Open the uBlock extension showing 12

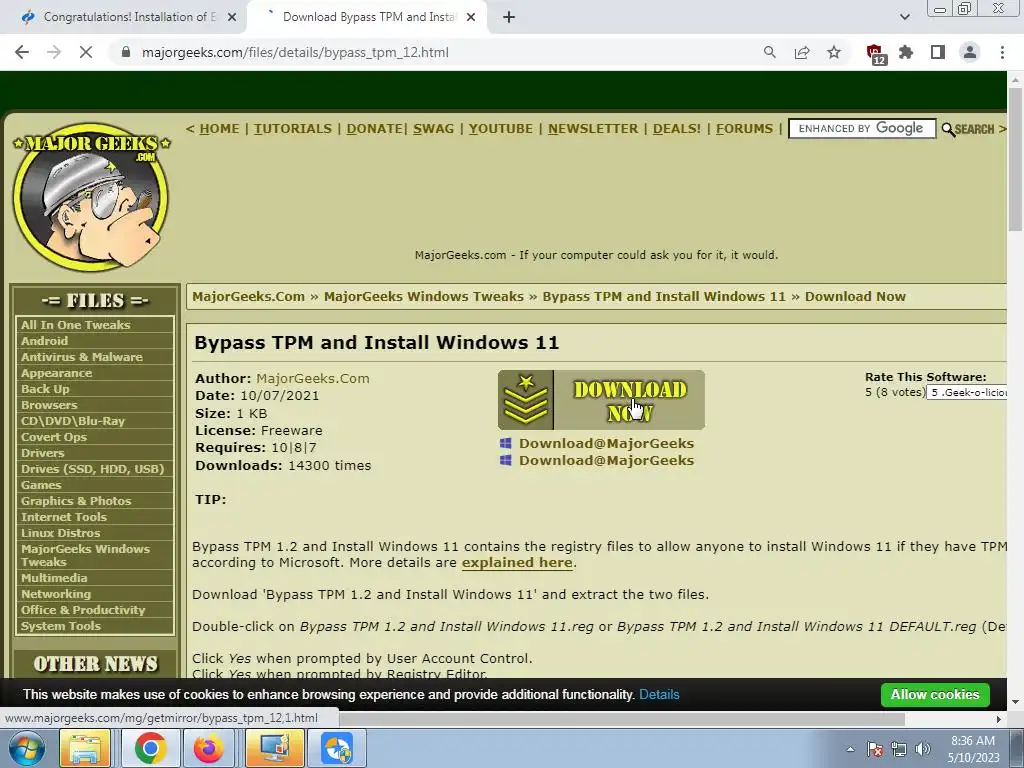tap(875, 54)
